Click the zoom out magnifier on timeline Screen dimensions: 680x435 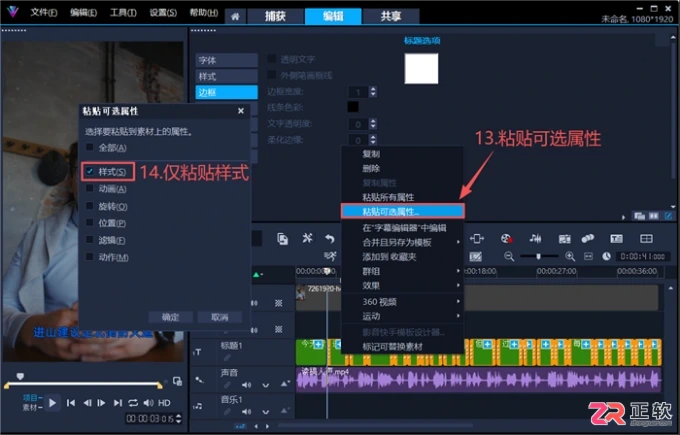coord(509,257)
